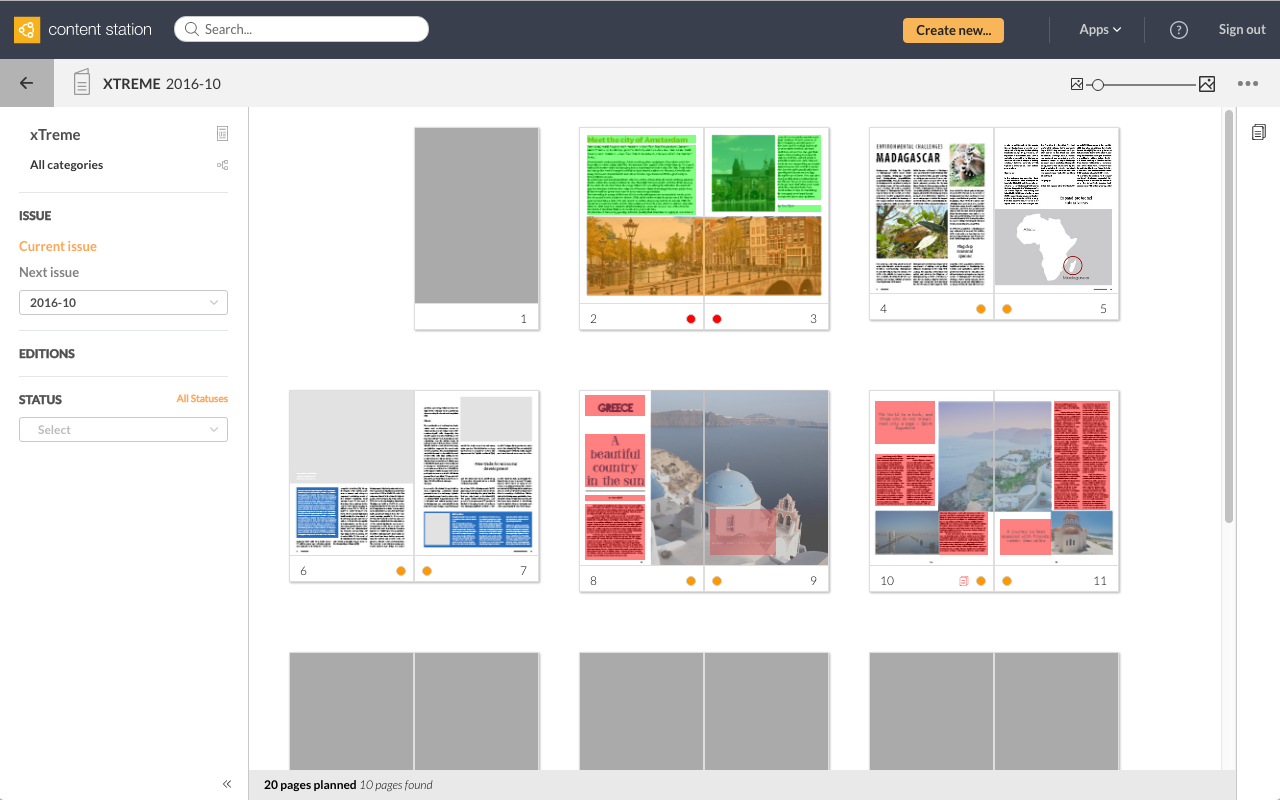Click the back arrow to leave the issue
1280x800 pixels.
click(x=26, y=83)
